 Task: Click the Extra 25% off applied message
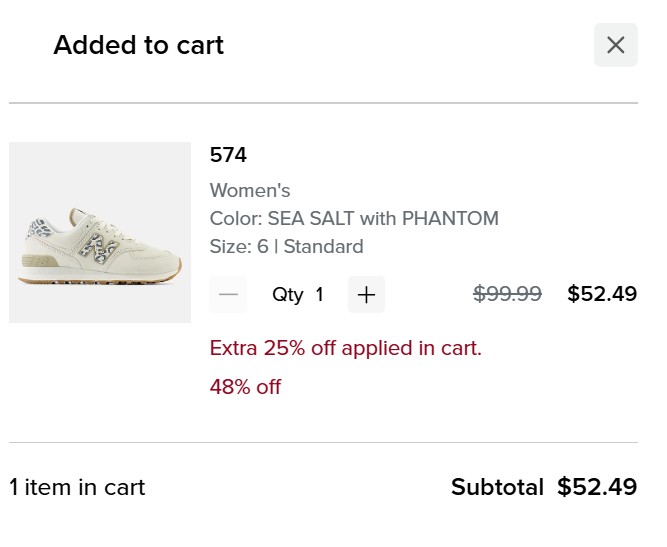click(345, 348)
